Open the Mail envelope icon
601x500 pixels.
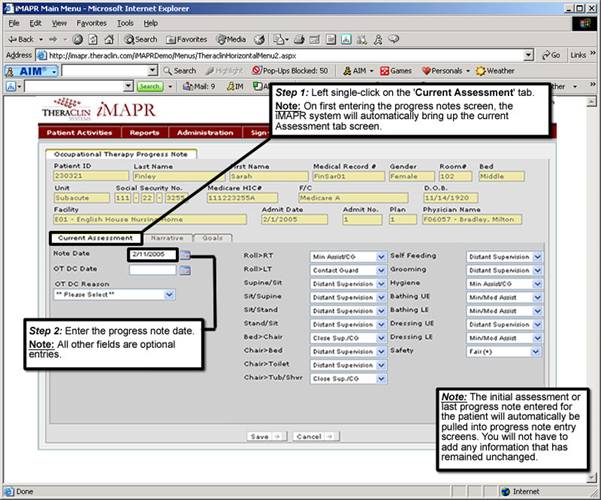point(279,39)
